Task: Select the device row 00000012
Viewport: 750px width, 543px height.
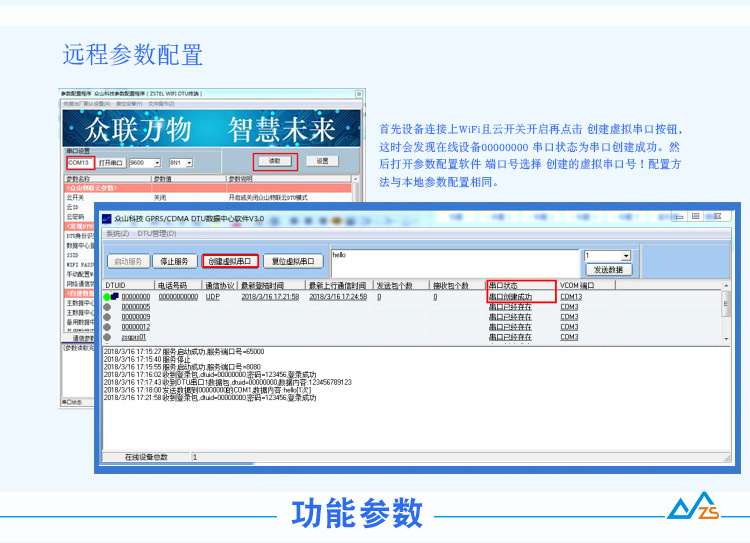Action: (412, 327)
